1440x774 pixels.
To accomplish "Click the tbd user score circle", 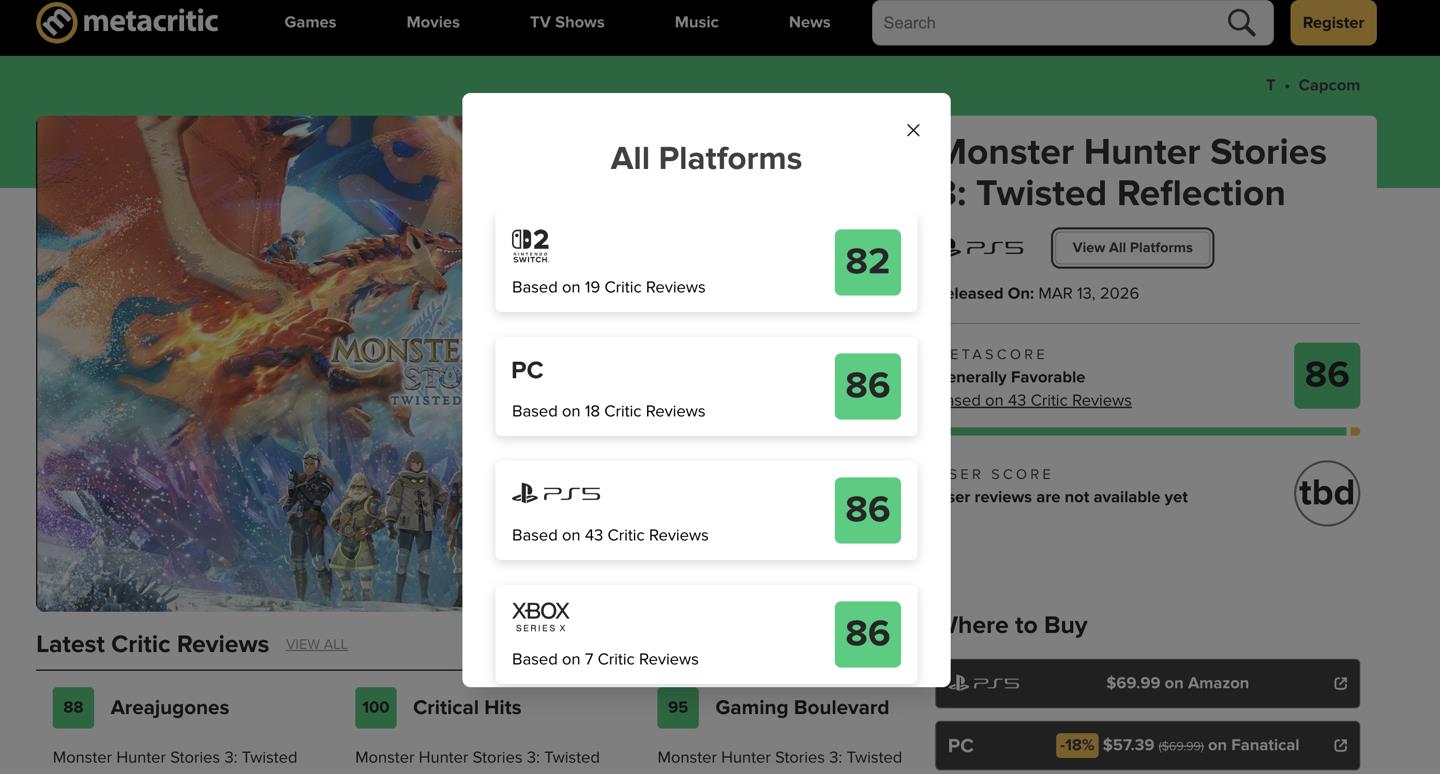I will [1326, 493].
